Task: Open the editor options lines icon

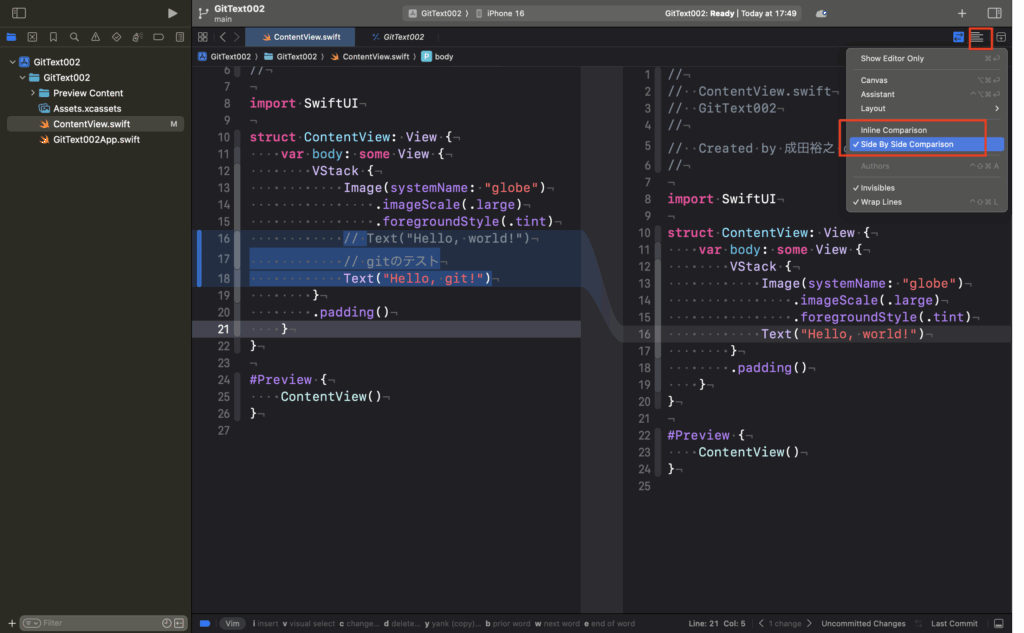Action: tap(978, 37)
